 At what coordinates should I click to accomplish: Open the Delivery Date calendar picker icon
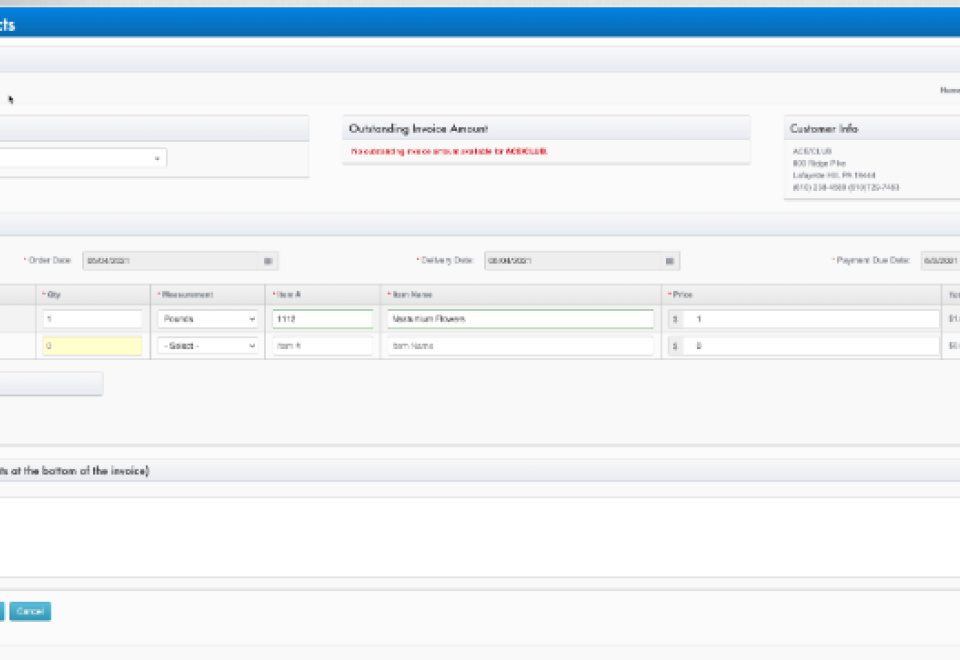pyautogui.click(x=670, y=261)
